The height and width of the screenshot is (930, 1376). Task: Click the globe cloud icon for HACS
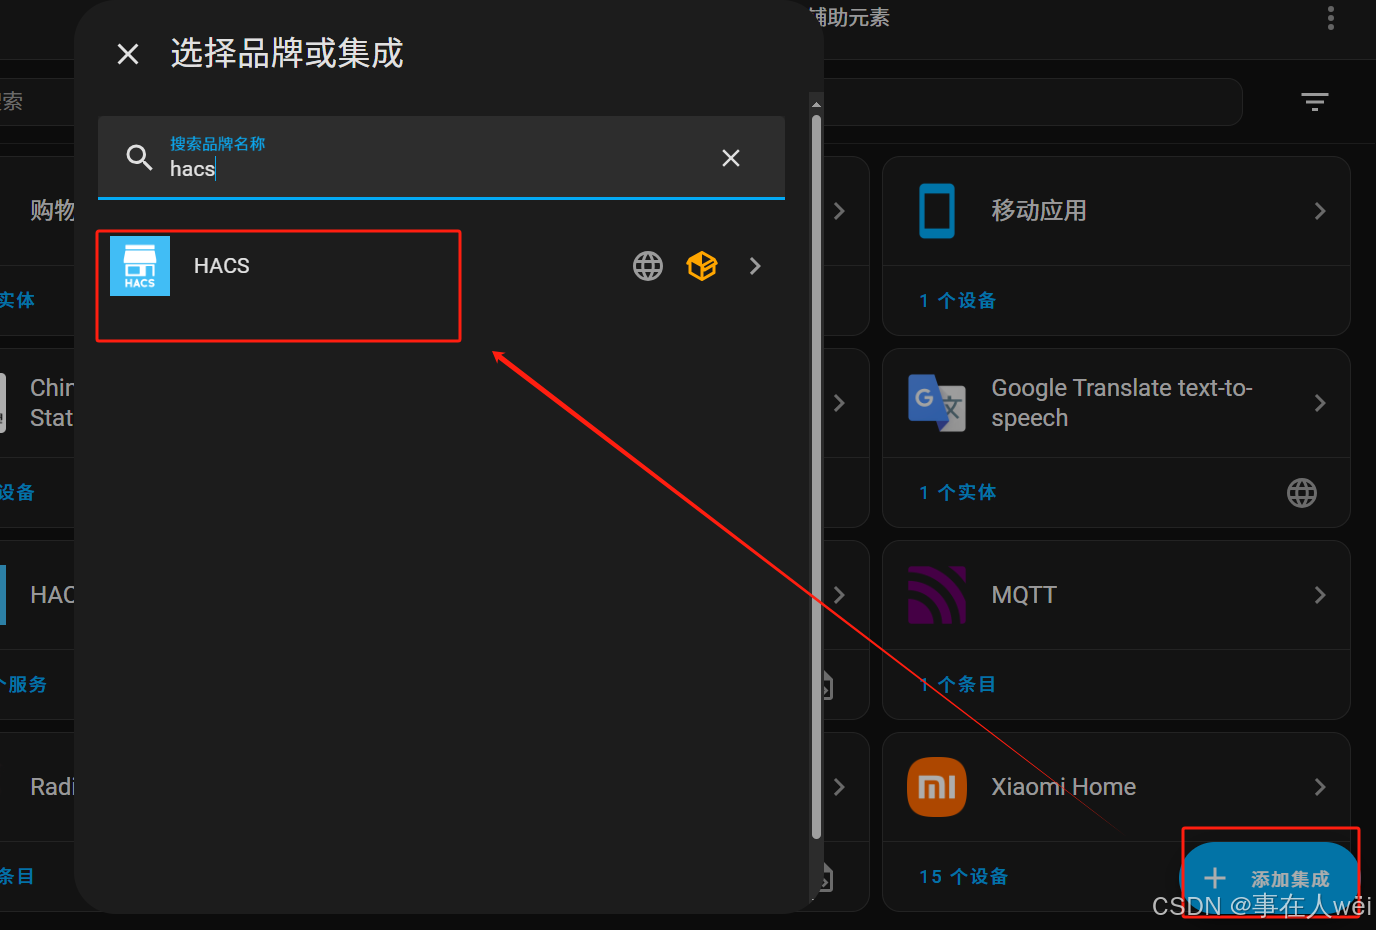648,266
